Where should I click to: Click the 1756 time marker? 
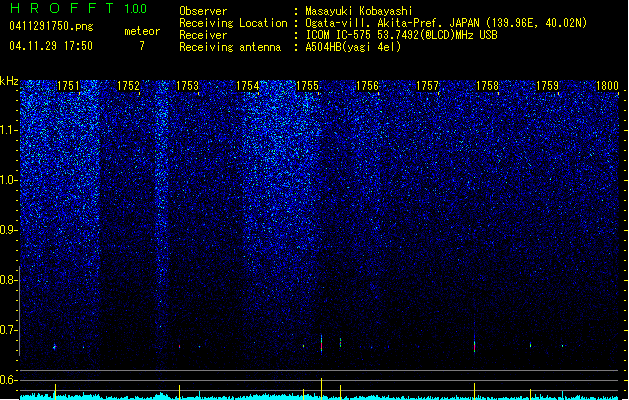(367, 86)
